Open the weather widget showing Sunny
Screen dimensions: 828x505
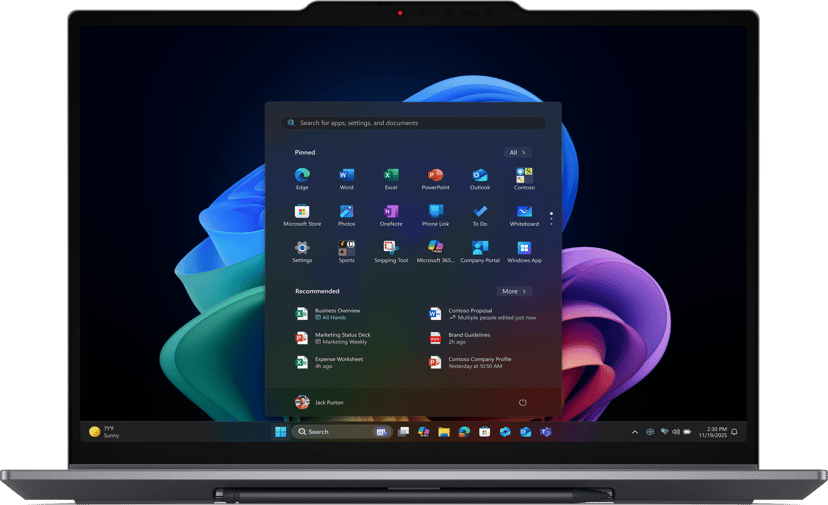(x=104, y=432)
